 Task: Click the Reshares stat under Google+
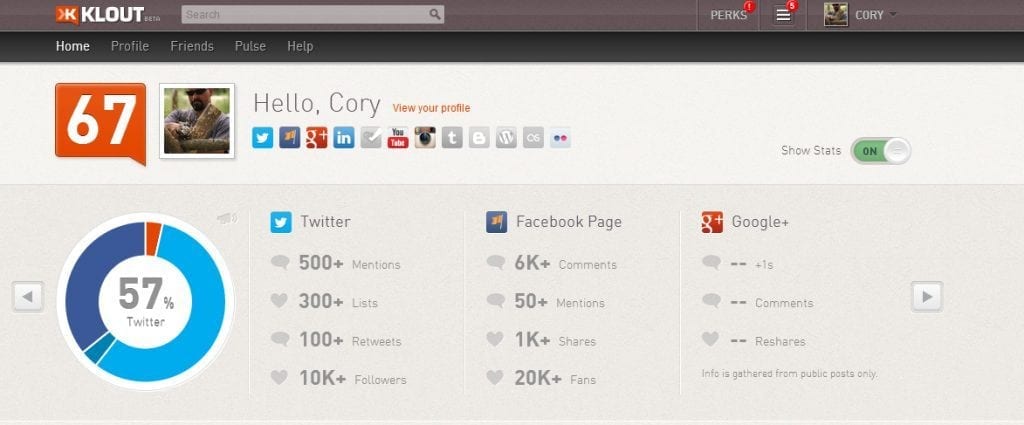pyautogui.click(x=754, y=340)
